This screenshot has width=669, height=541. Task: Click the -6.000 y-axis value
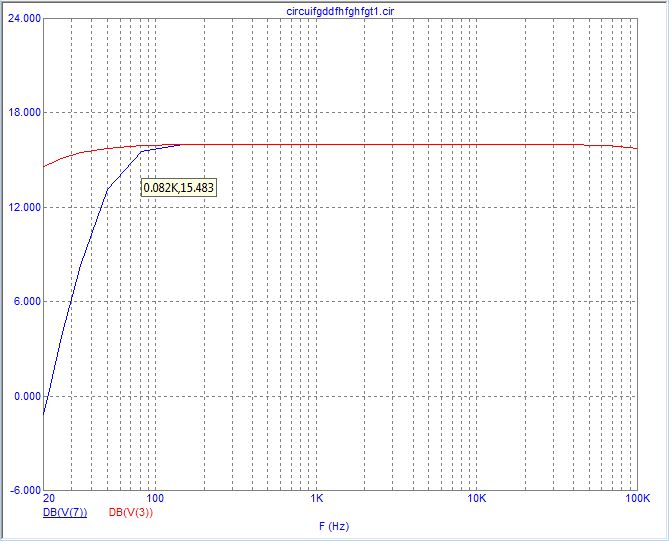[x=26, y=490]
